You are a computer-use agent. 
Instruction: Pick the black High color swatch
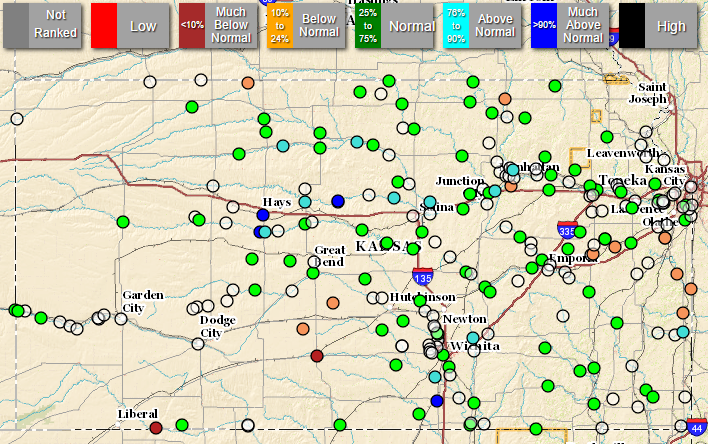[x=632, y=26]
